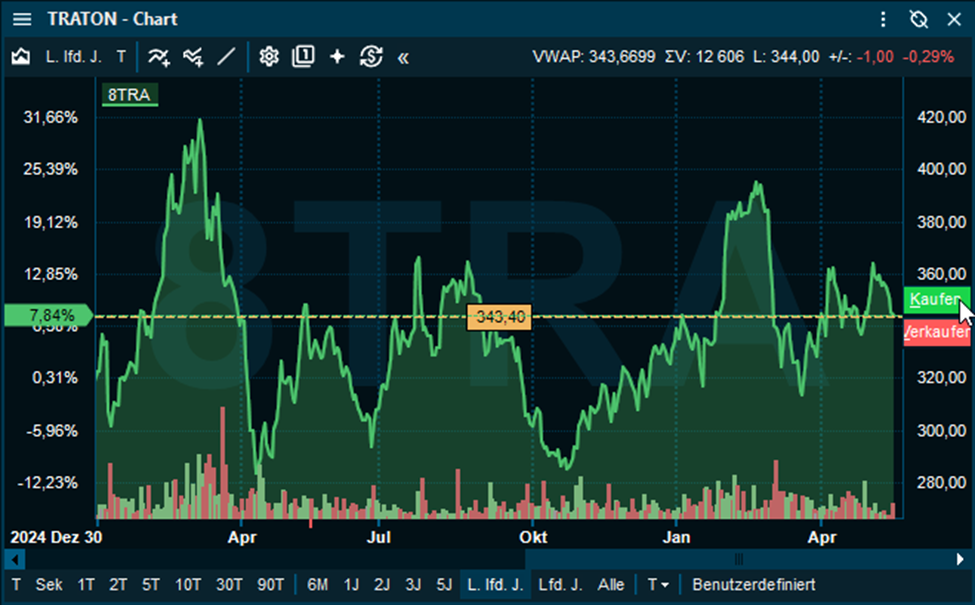This screenshot has width=975, height=605.
Task: Select the 6M time range
Action: pyautogui.click(x=317, y=585)
